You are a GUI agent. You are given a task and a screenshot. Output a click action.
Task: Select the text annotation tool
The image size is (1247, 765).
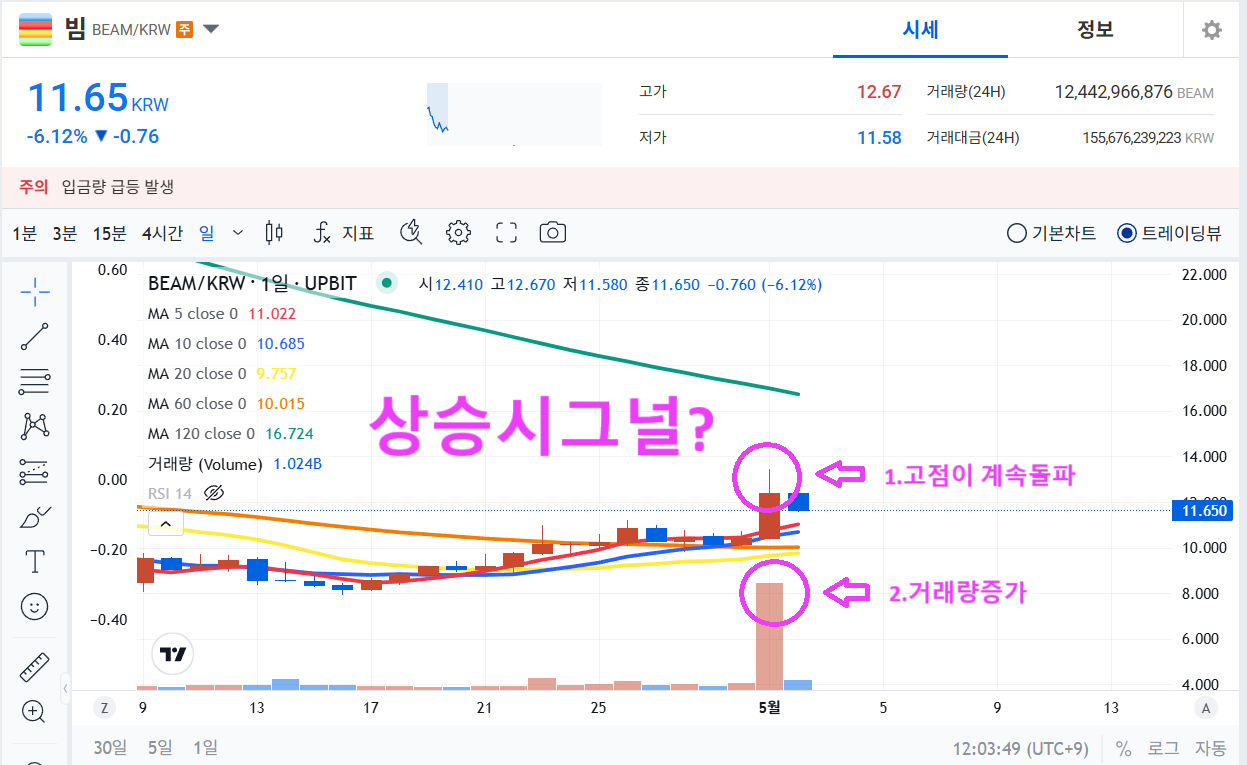point(33,561)
